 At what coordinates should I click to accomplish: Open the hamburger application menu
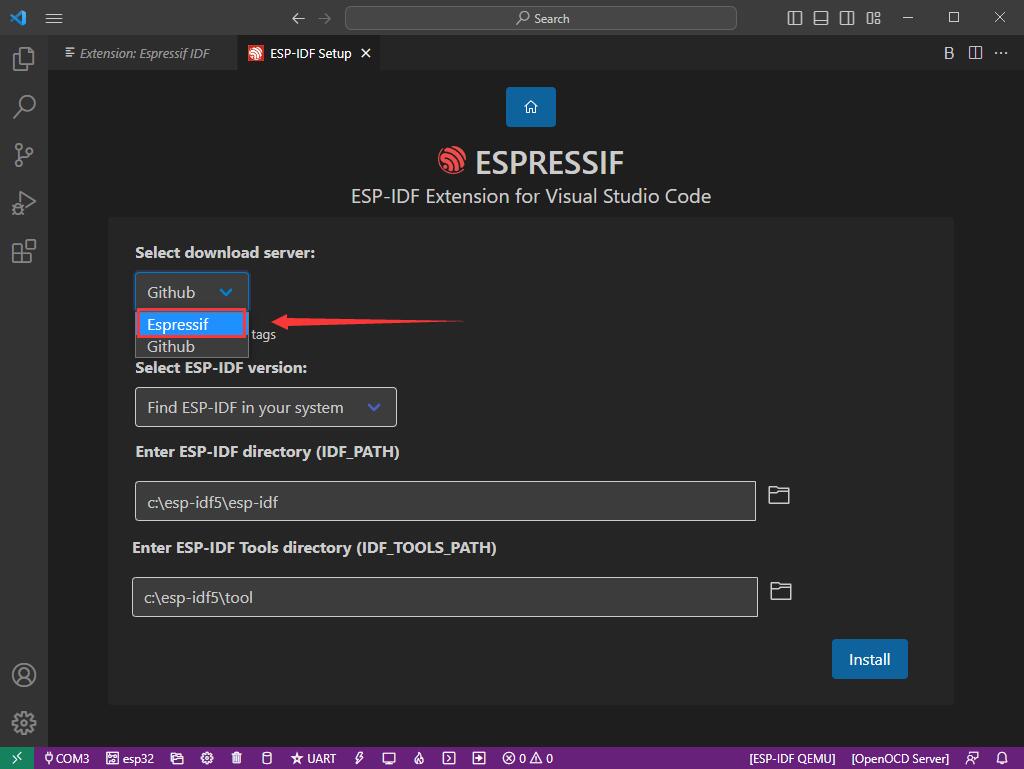coord(54,18)
